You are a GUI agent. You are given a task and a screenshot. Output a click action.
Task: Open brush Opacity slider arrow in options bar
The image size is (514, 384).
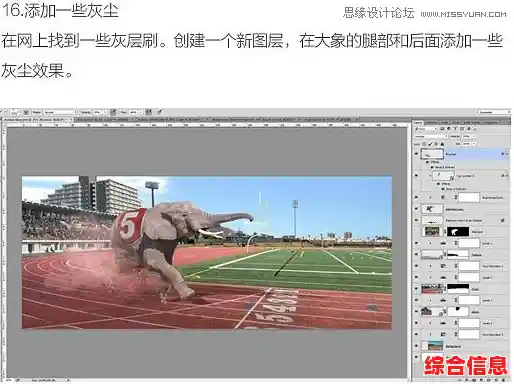[x=105, y=112]
